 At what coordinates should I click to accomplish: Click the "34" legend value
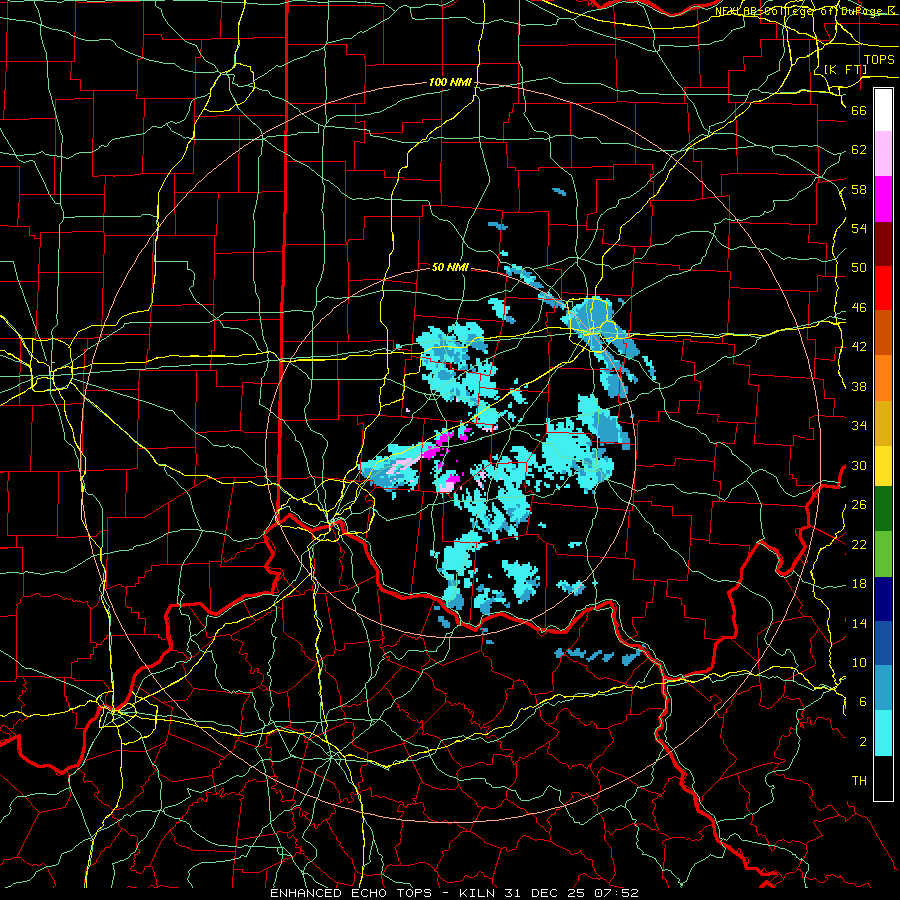859,426
